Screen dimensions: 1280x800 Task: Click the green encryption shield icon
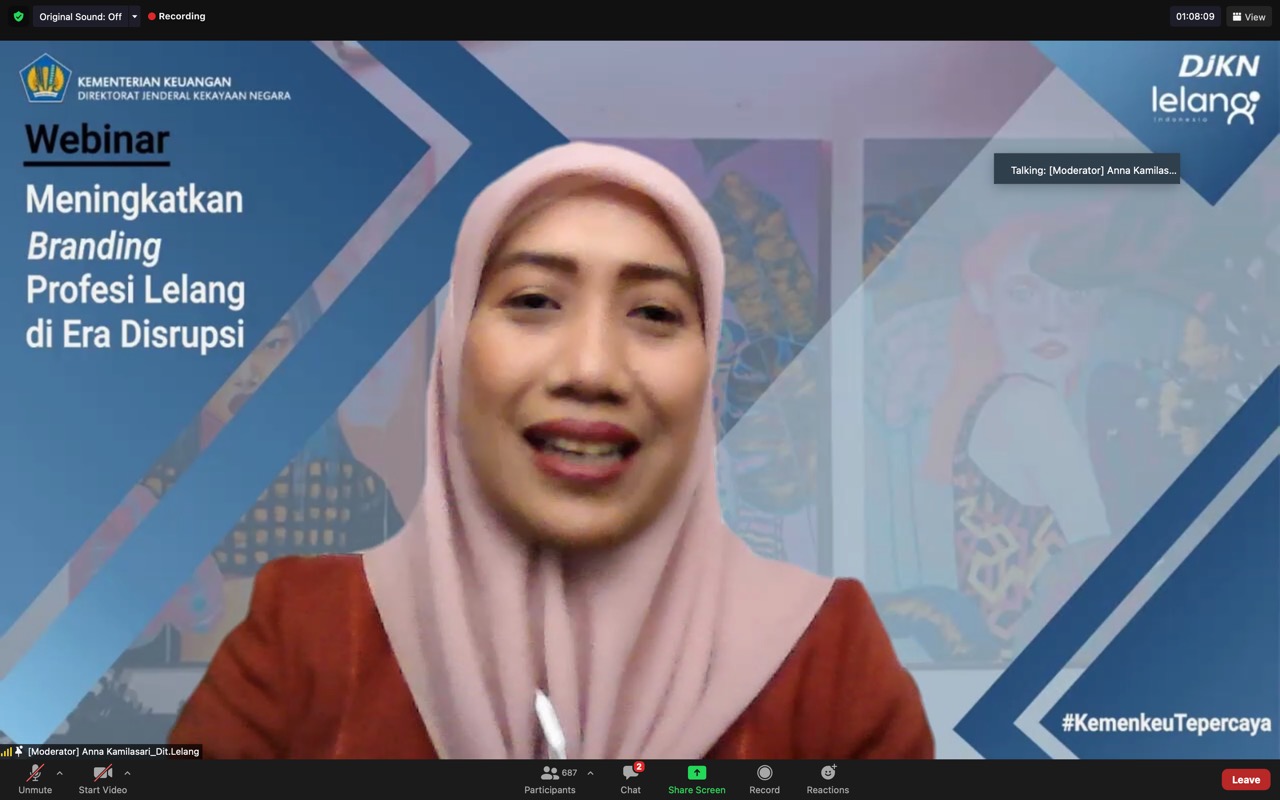18,17
